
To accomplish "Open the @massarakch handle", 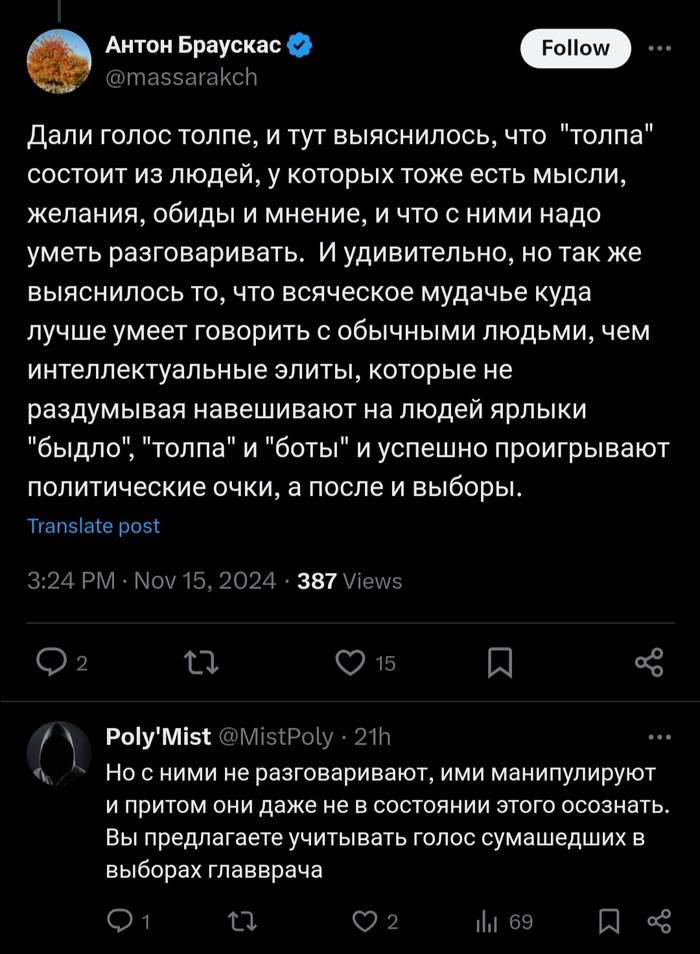I will coord(180,76).
